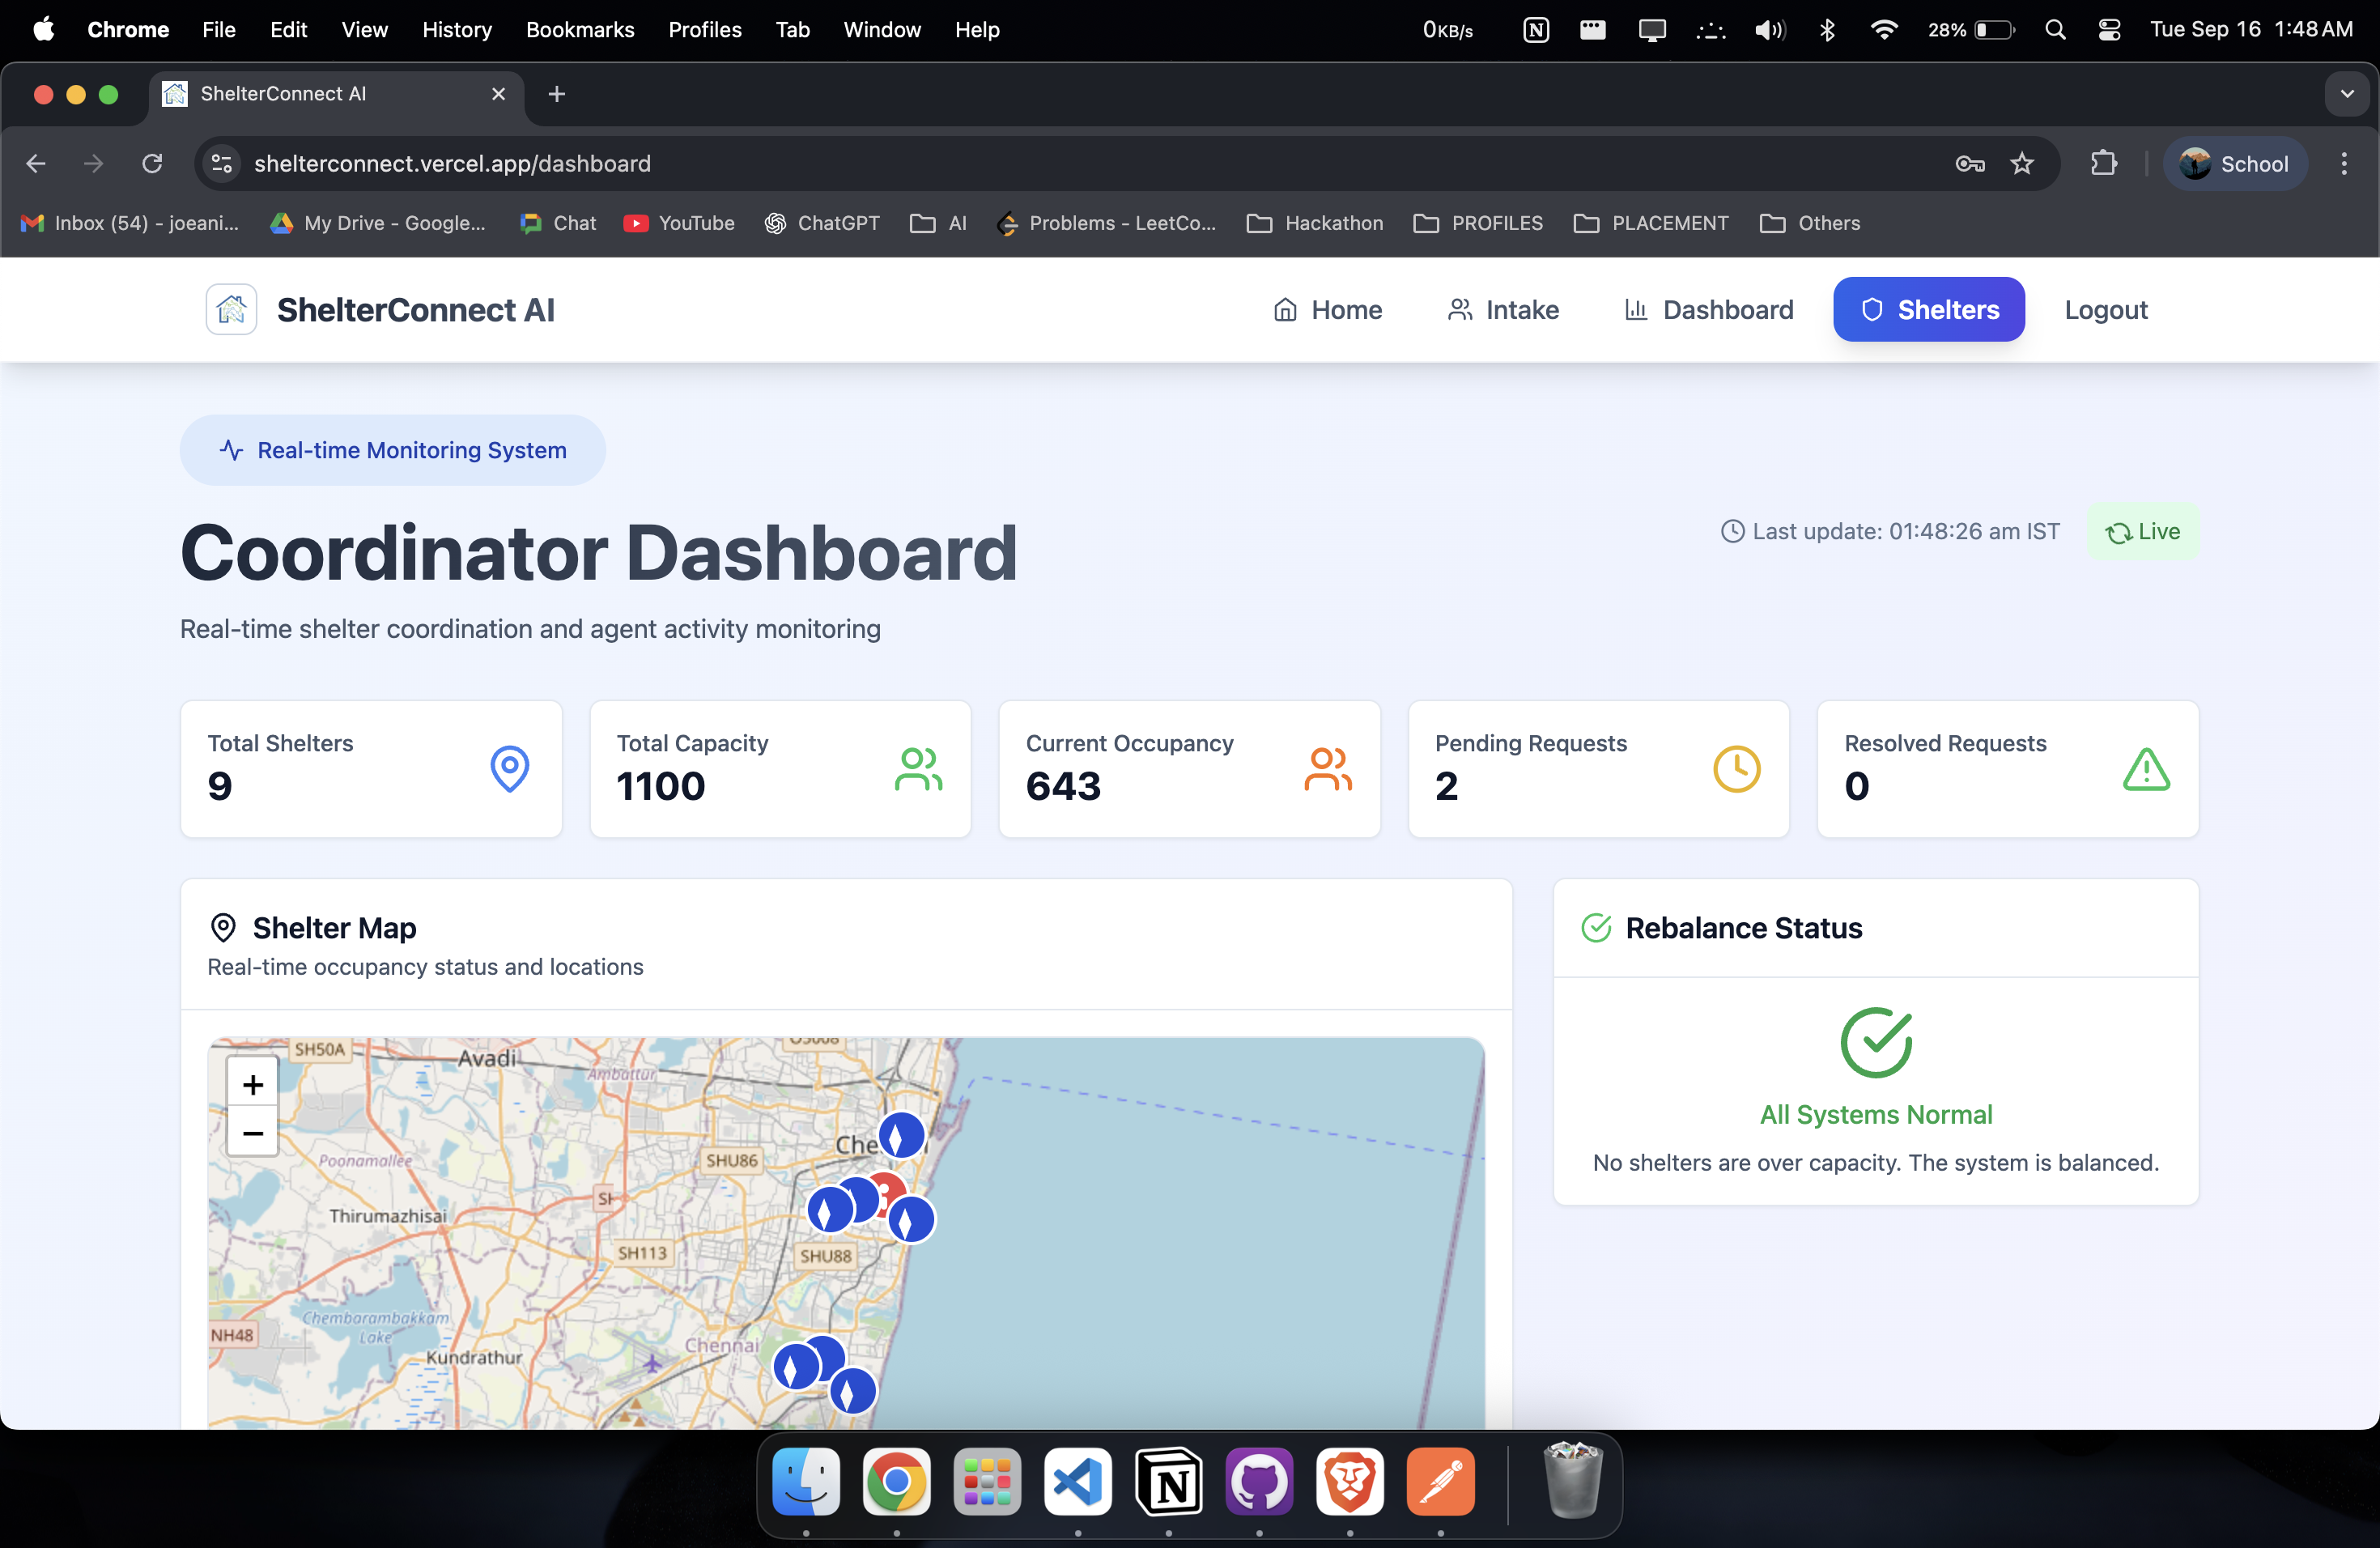Go to the Intake navigation tab
The height and width of the screenshot is (1548, 2380).
click(x=1503, y=309)
